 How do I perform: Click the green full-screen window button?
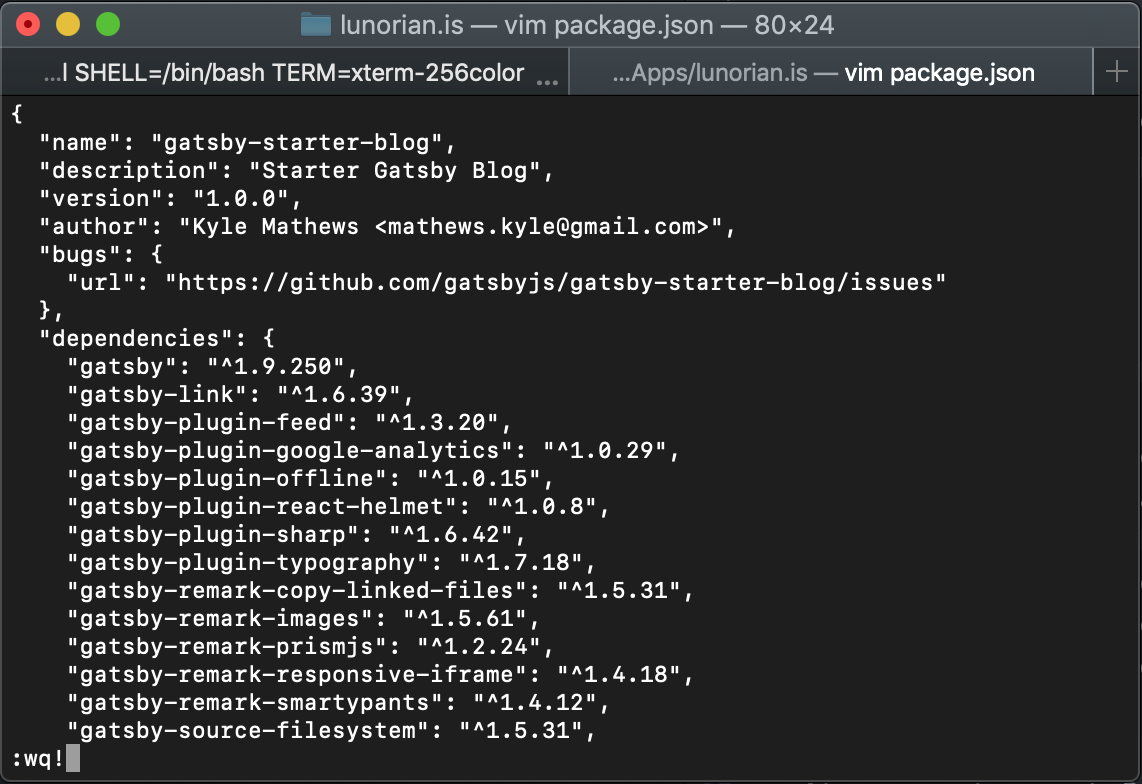106,24
